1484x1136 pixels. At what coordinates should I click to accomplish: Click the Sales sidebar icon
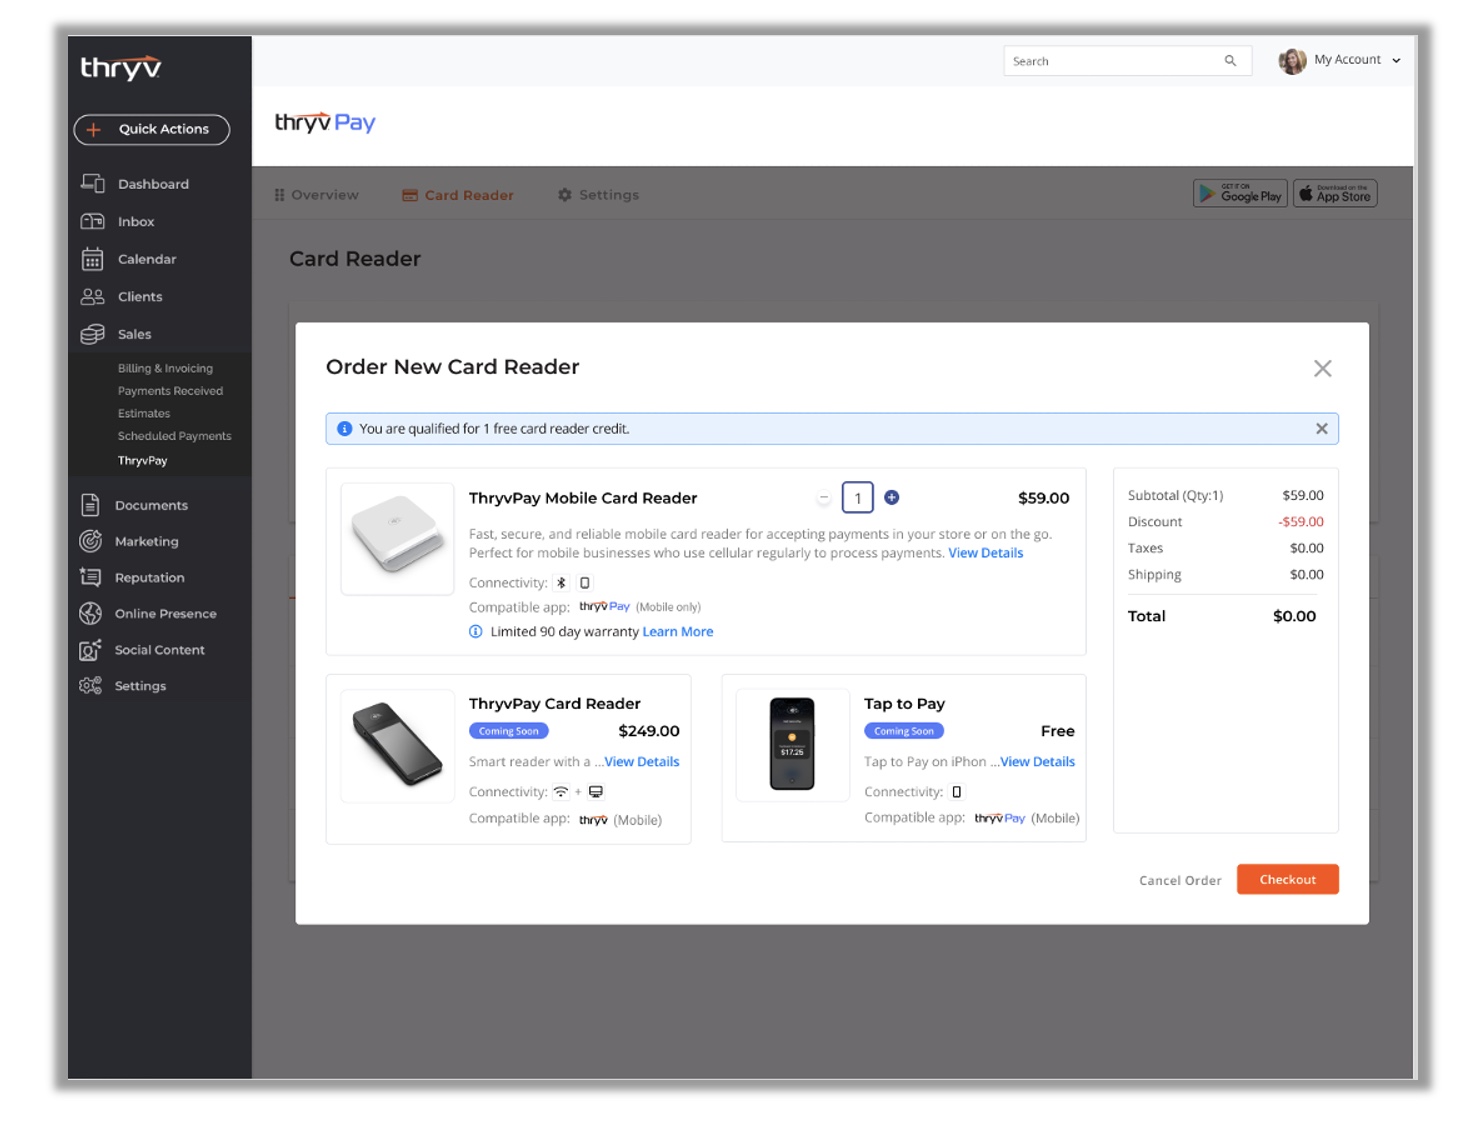[92, 334]
